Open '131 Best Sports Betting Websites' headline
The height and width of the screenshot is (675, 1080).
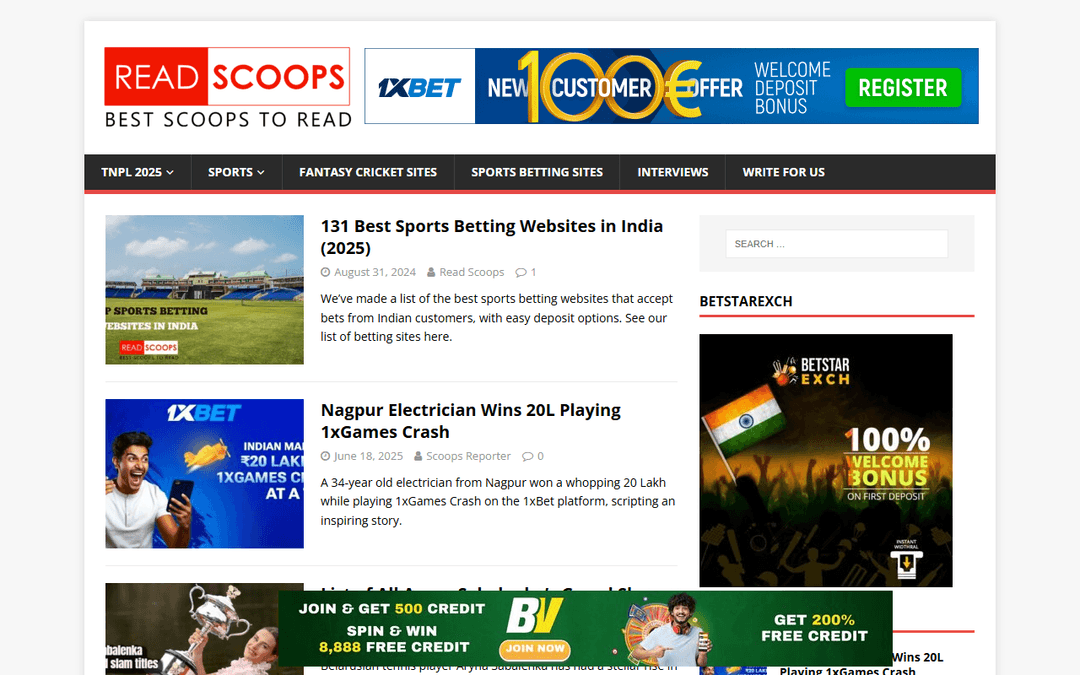[x=492, y=237]
